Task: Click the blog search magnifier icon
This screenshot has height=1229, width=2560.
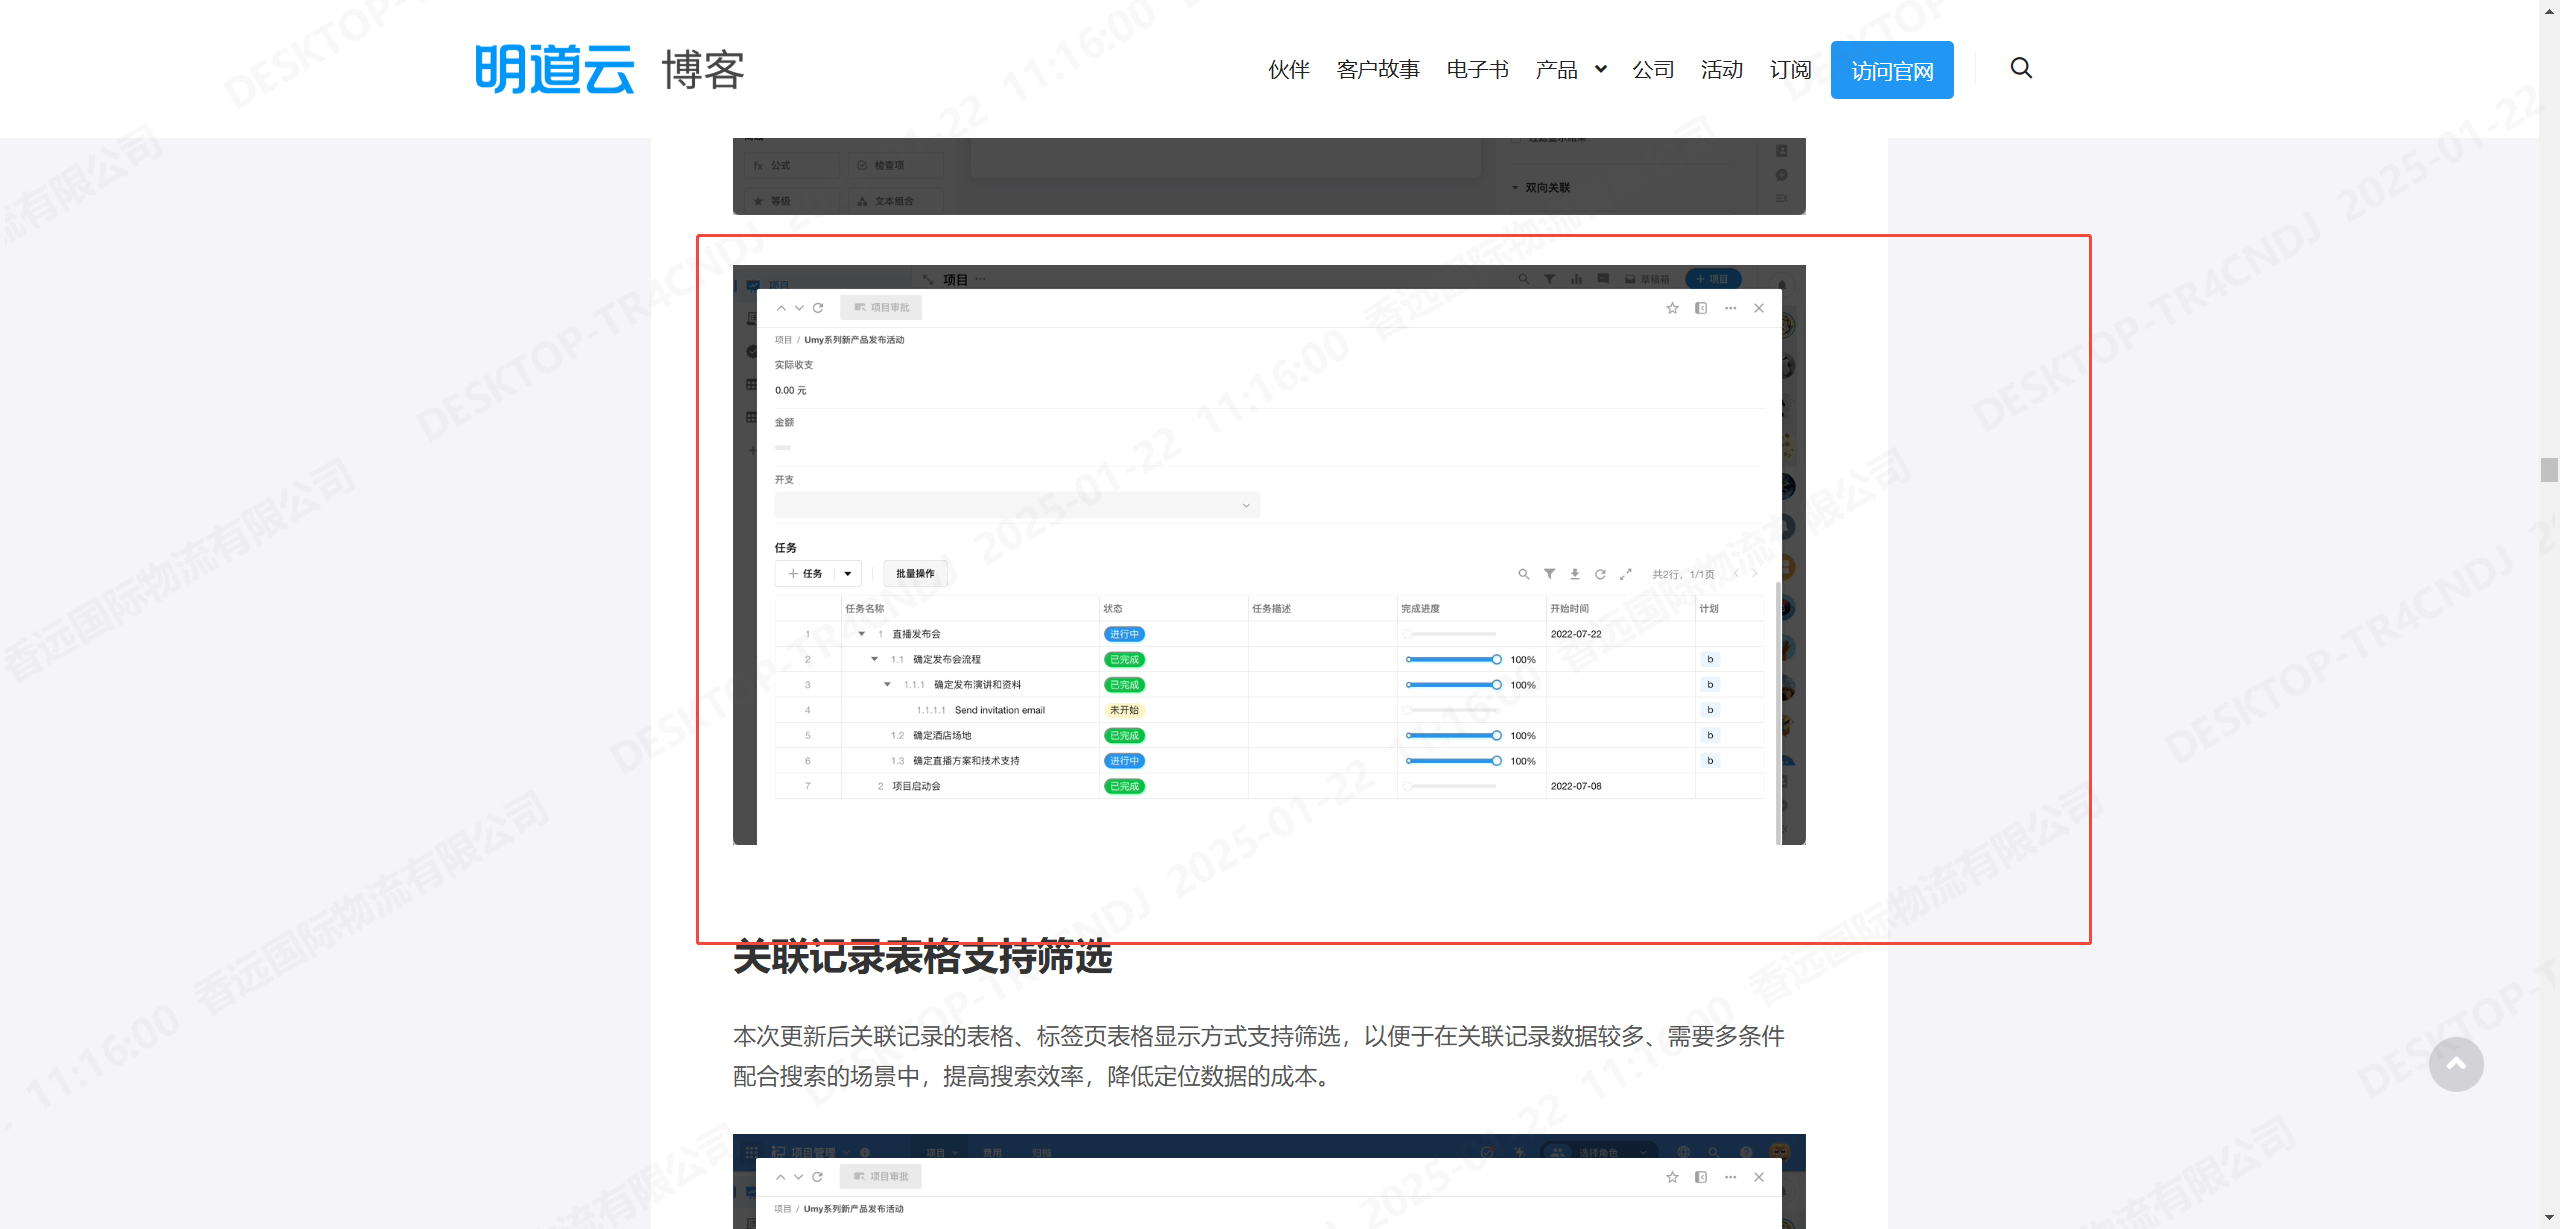Action: click(2021, 68)
